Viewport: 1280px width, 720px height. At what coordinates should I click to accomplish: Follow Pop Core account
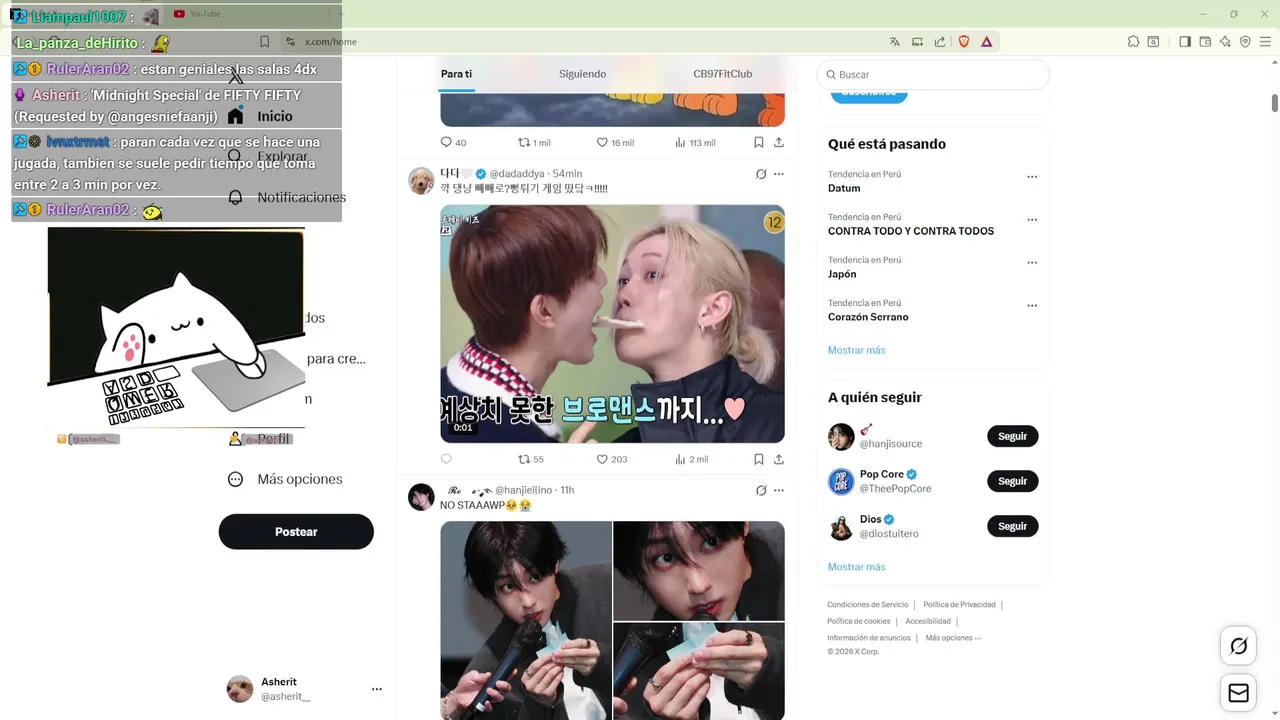[1012, 481]
